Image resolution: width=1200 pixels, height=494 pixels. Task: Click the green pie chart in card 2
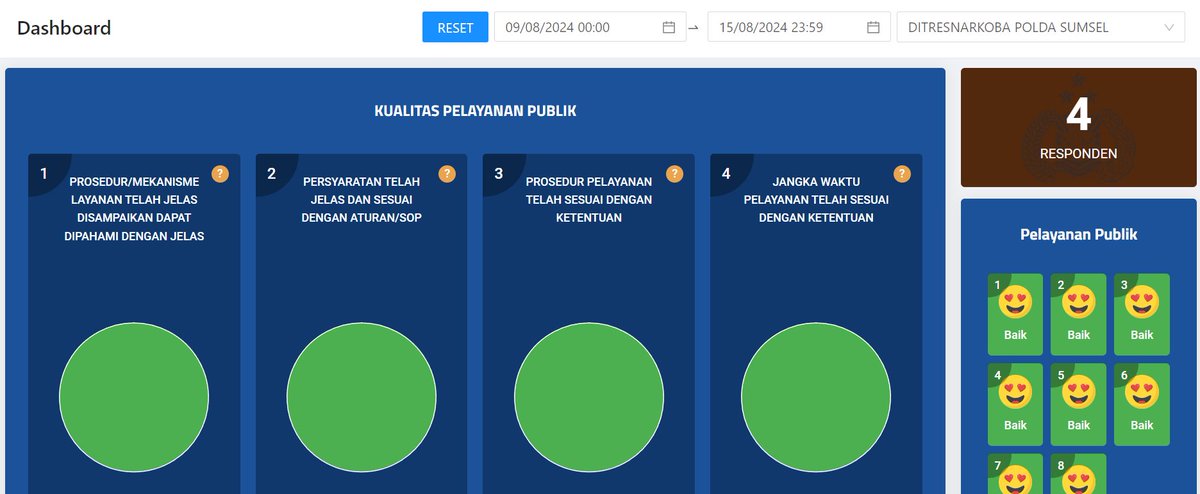[361, 396]
